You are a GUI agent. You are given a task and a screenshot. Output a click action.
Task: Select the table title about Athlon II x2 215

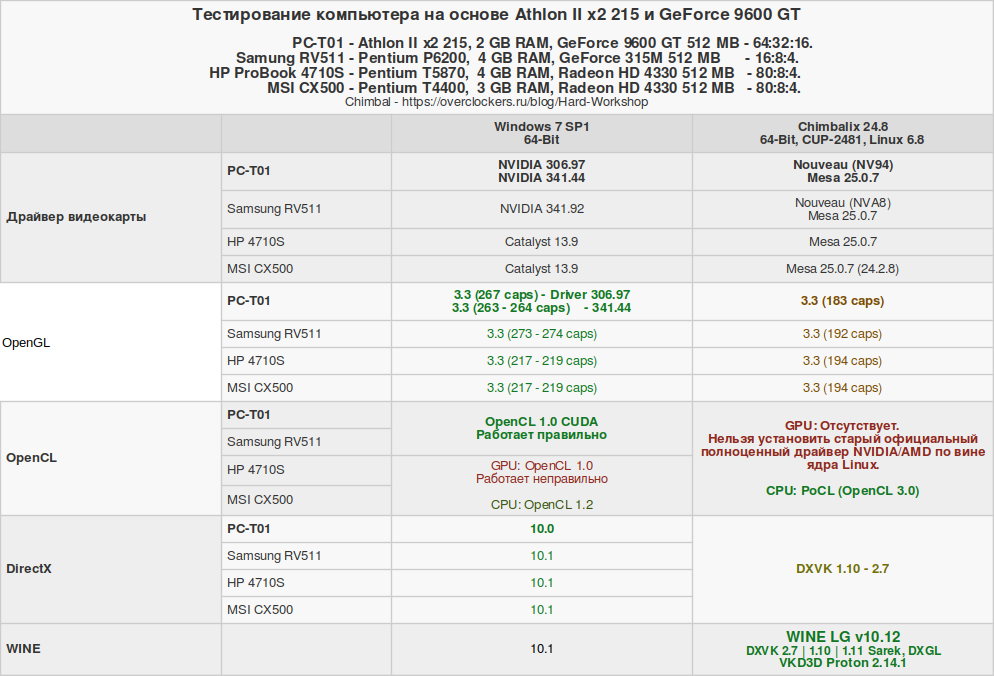(x=496, y=15)
